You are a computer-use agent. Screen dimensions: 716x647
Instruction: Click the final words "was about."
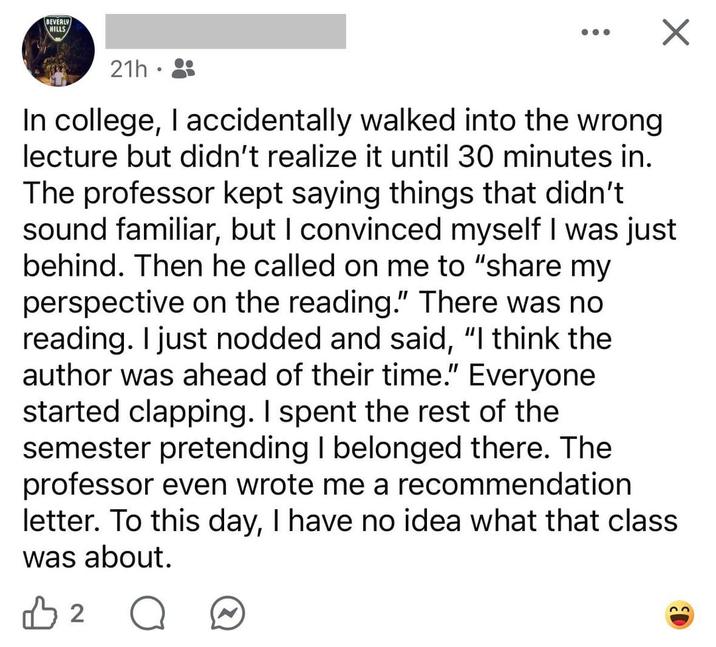(x=98, y=558)
